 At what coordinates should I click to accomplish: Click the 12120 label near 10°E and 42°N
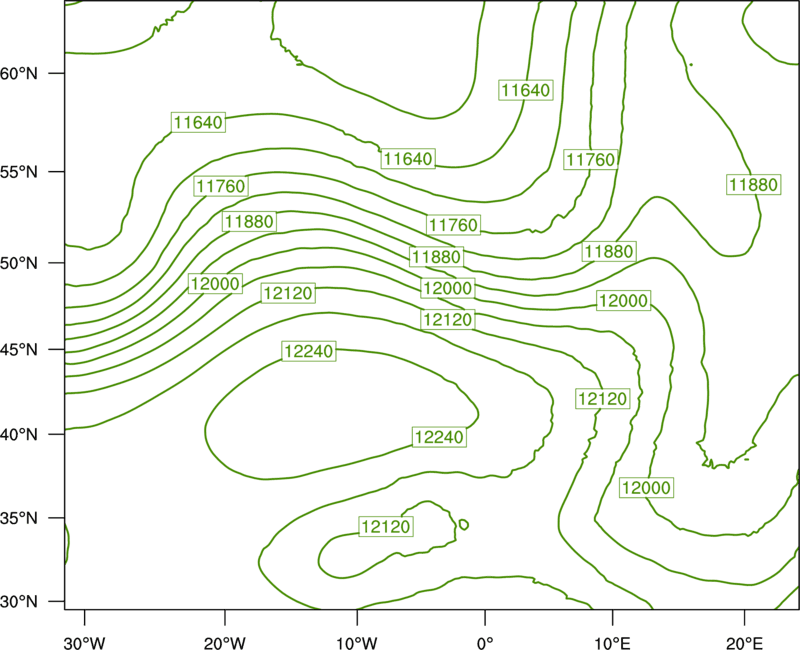[602, 398]
